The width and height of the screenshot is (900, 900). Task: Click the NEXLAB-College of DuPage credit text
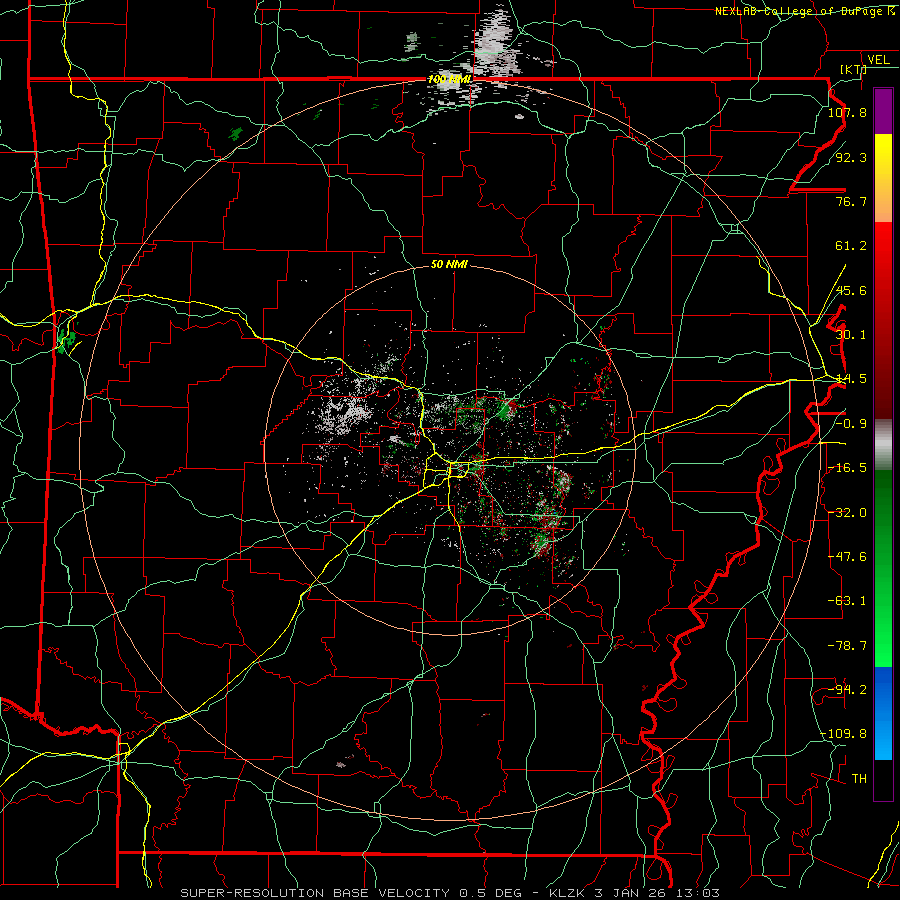tap(800, 11)
